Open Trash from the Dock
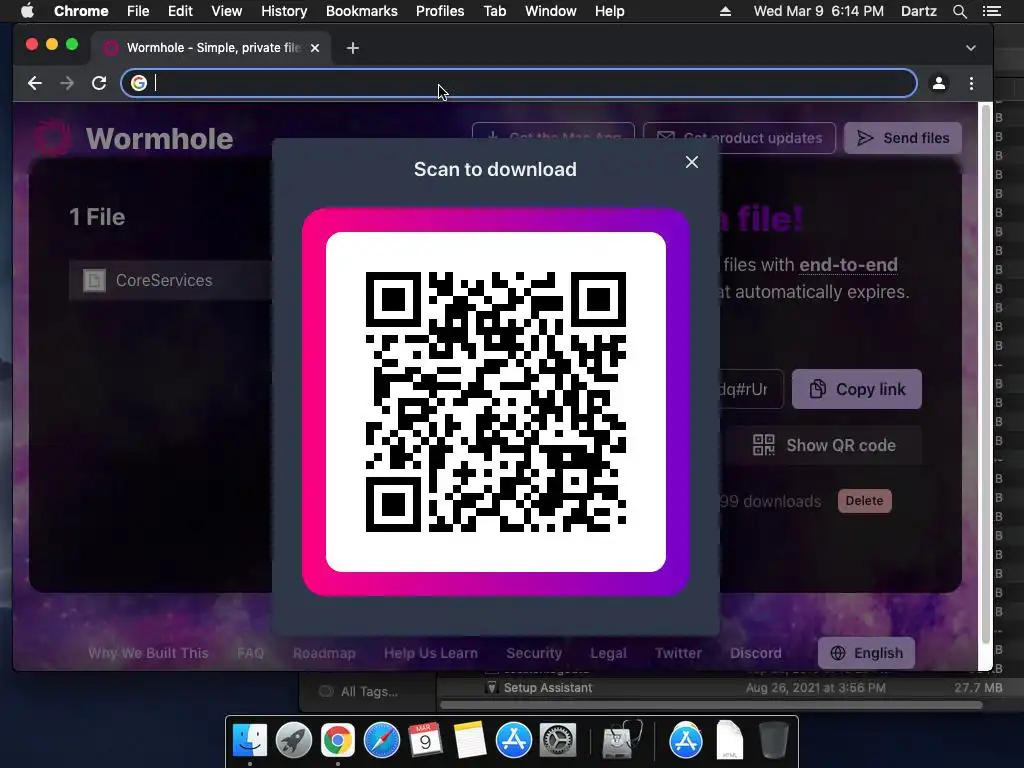The width and height of the screenshot is (1024, 768). 774,741
